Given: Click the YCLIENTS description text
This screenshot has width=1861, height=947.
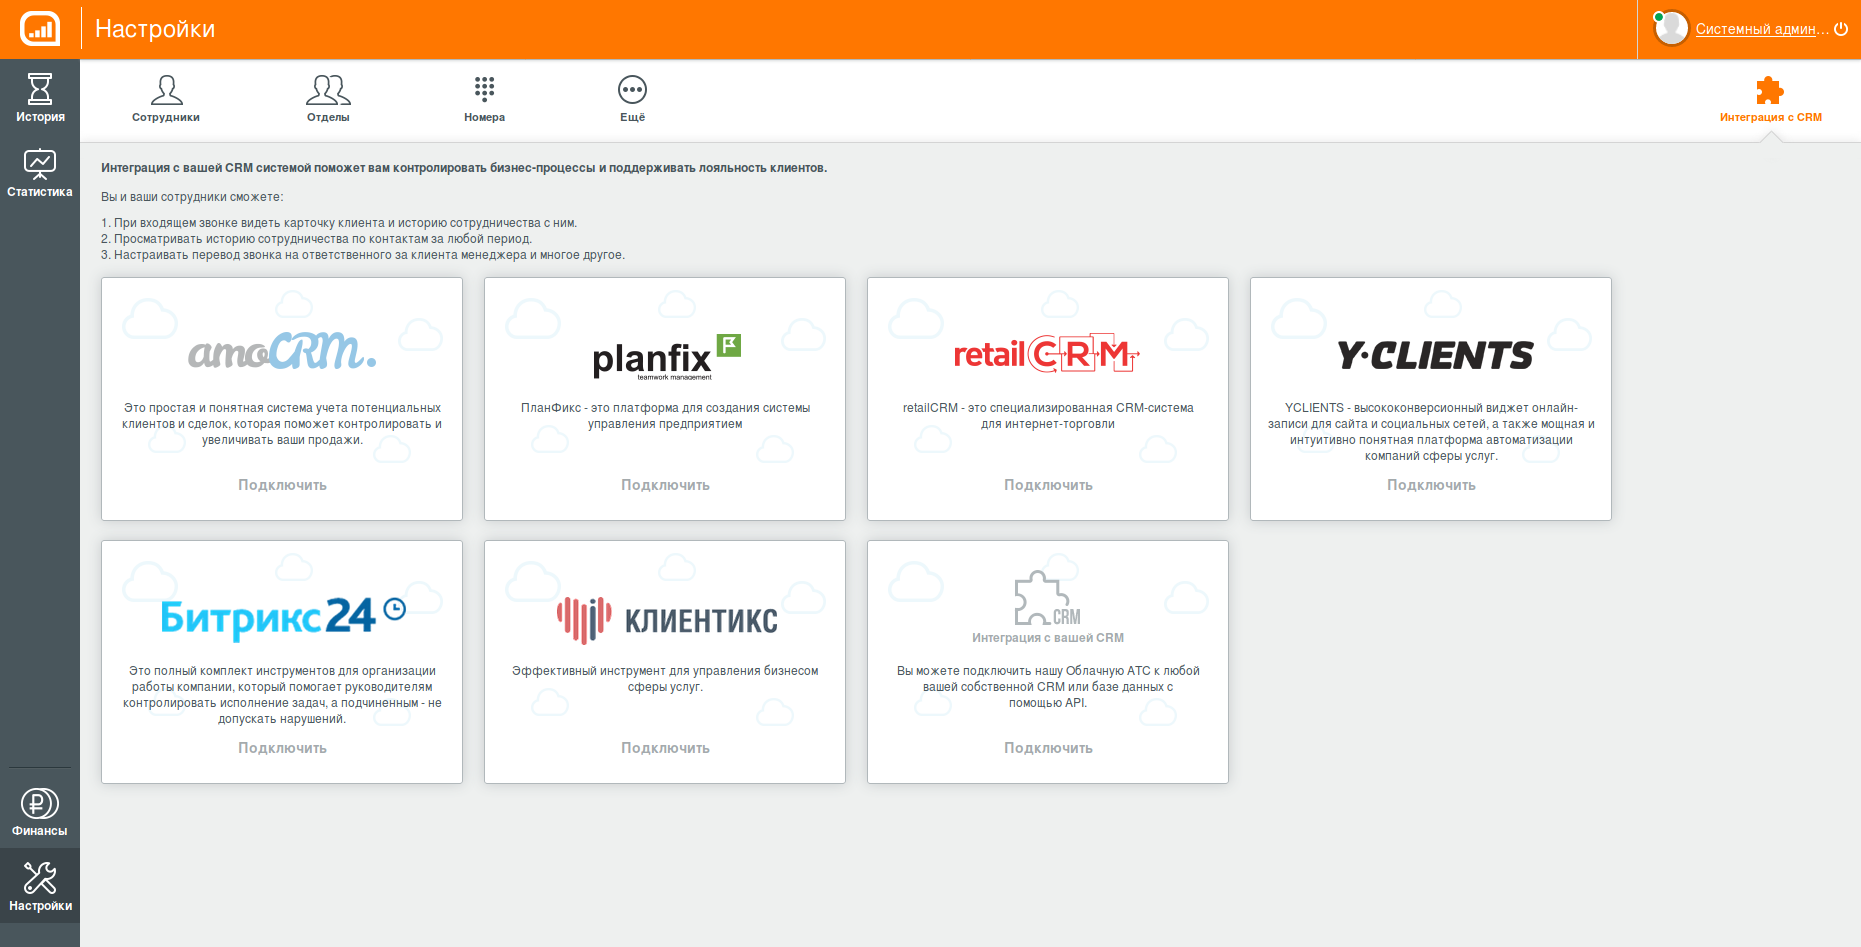Looking at the screenshot, I should coord(1431,432).
